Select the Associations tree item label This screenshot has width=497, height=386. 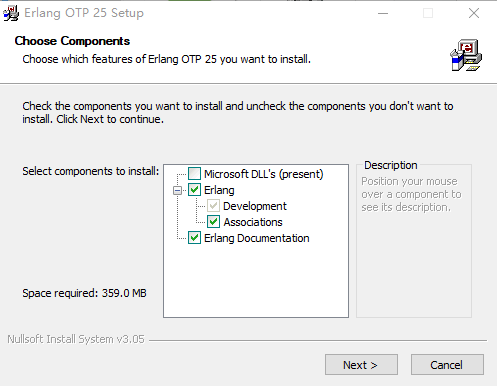click(x=253, y=222)
